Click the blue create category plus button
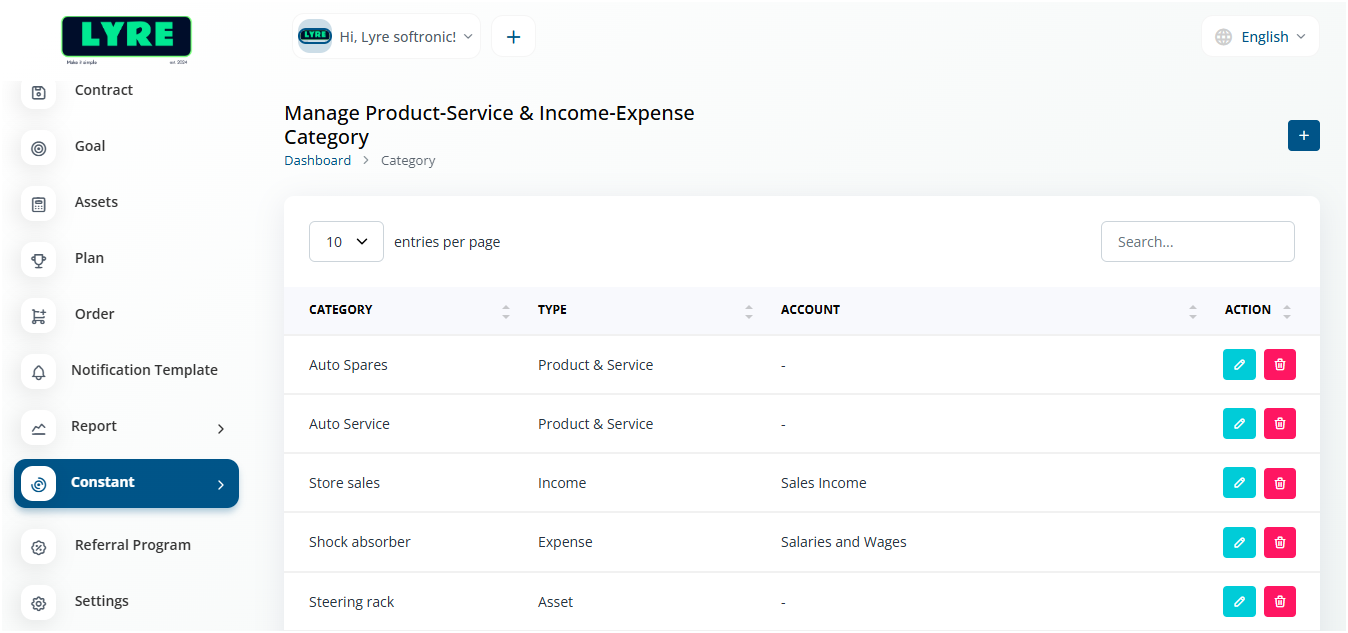The width and height of the screenshot is (1348, 633). click(1303, 135)
